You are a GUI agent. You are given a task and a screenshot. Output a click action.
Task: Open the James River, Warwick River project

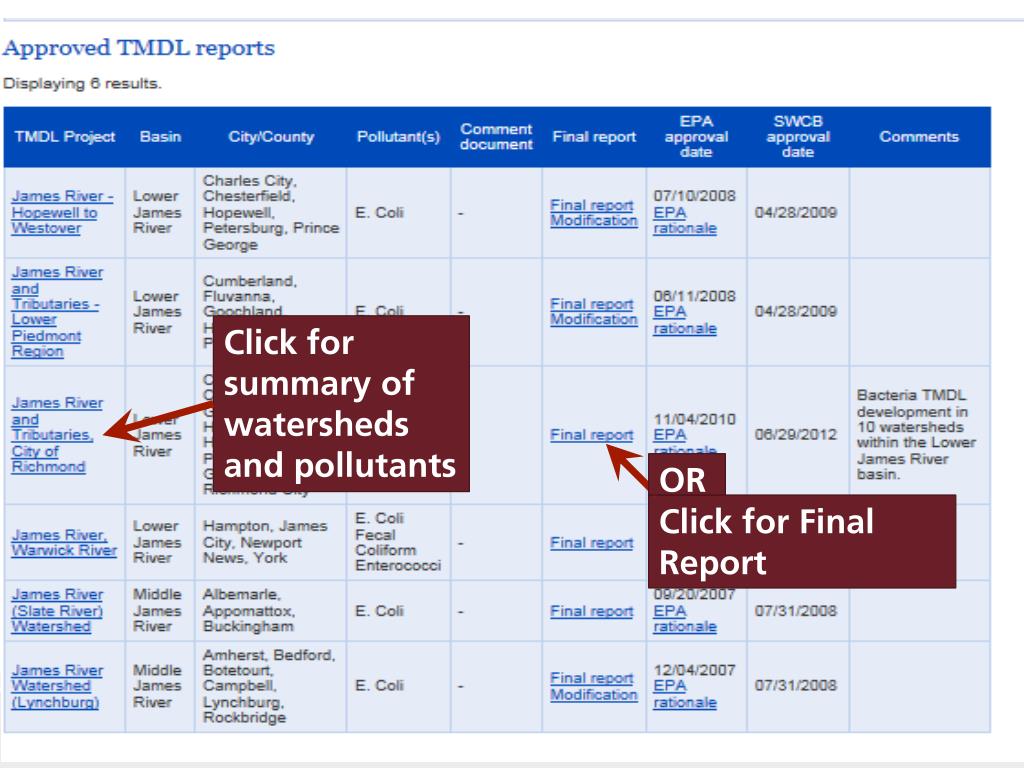pos(64,542)
